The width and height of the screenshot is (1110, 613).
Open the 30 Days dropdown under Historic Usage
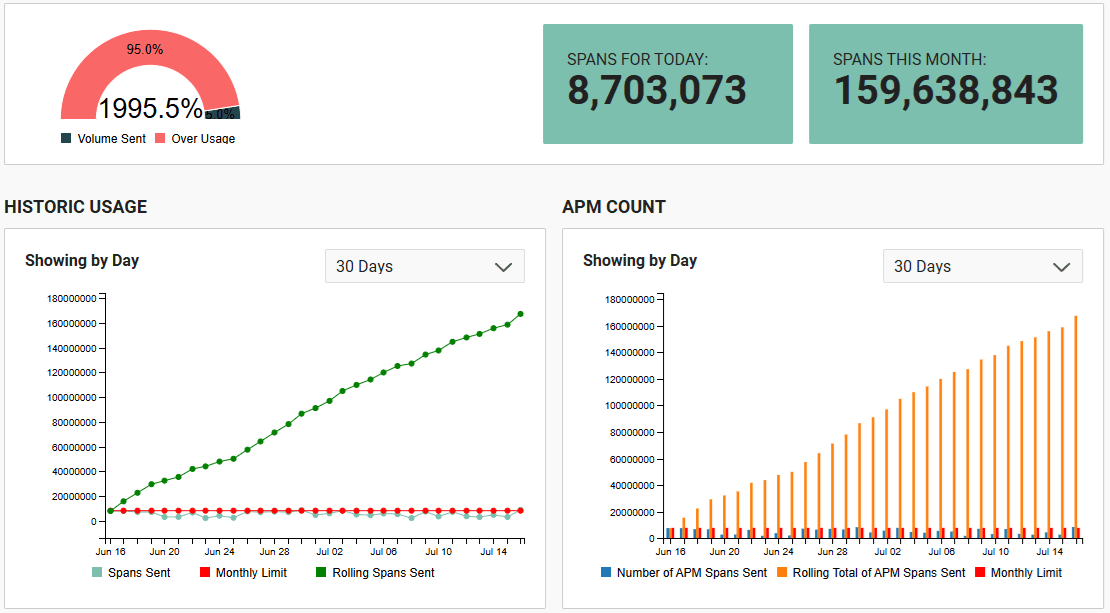click(424, 266)
